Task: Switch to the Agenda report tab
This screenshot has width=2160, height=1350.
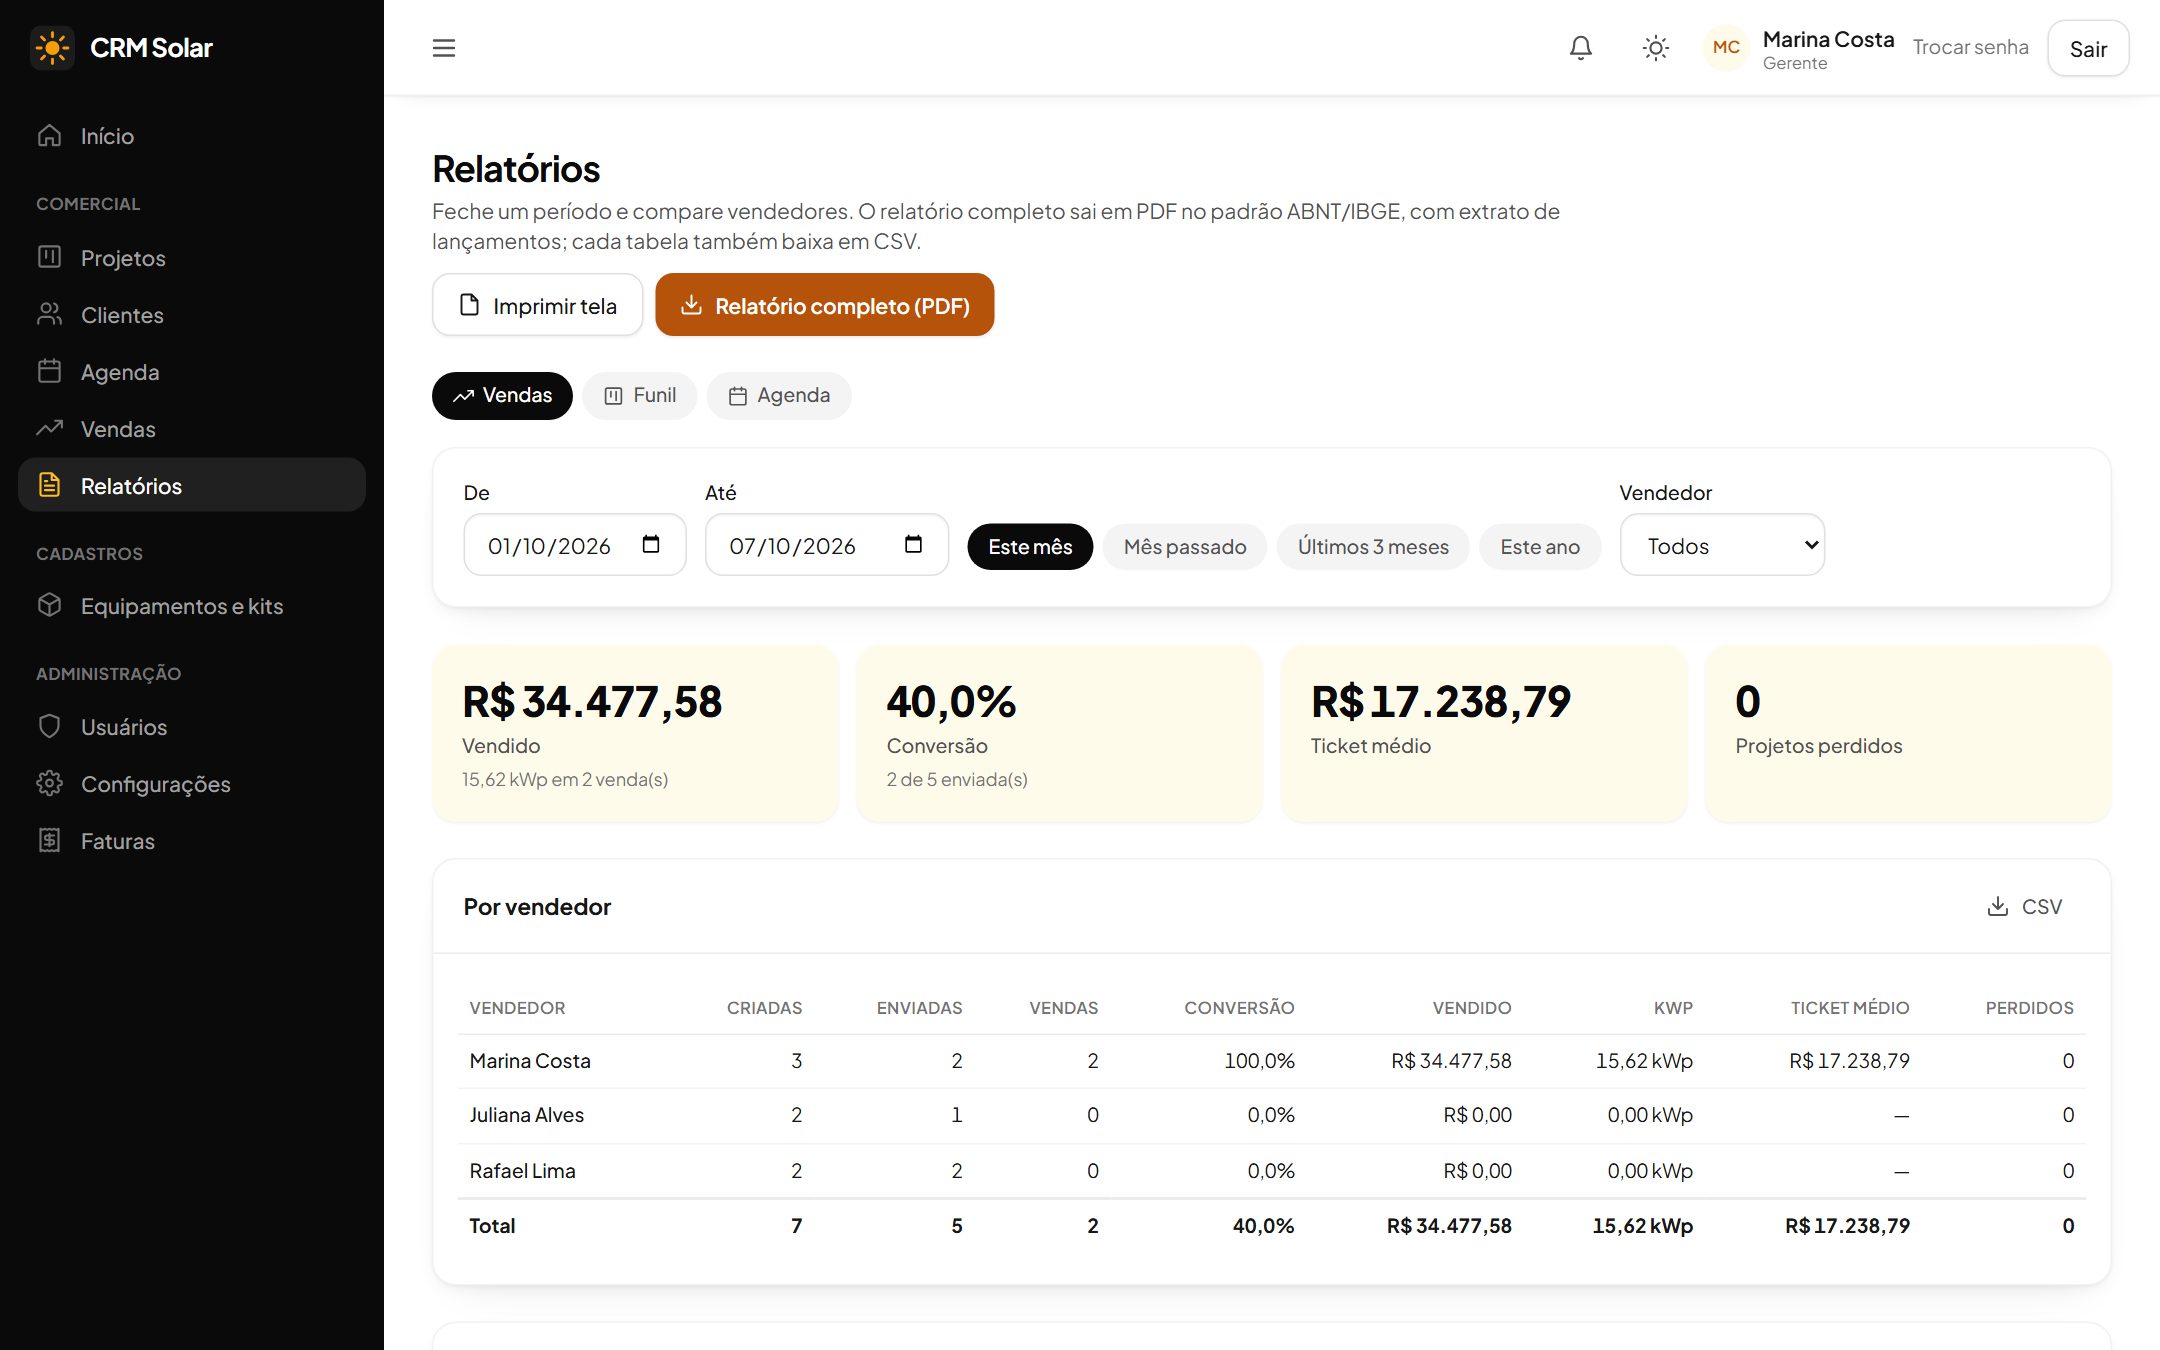Action: pyautogui.click(x=779, y=395)
